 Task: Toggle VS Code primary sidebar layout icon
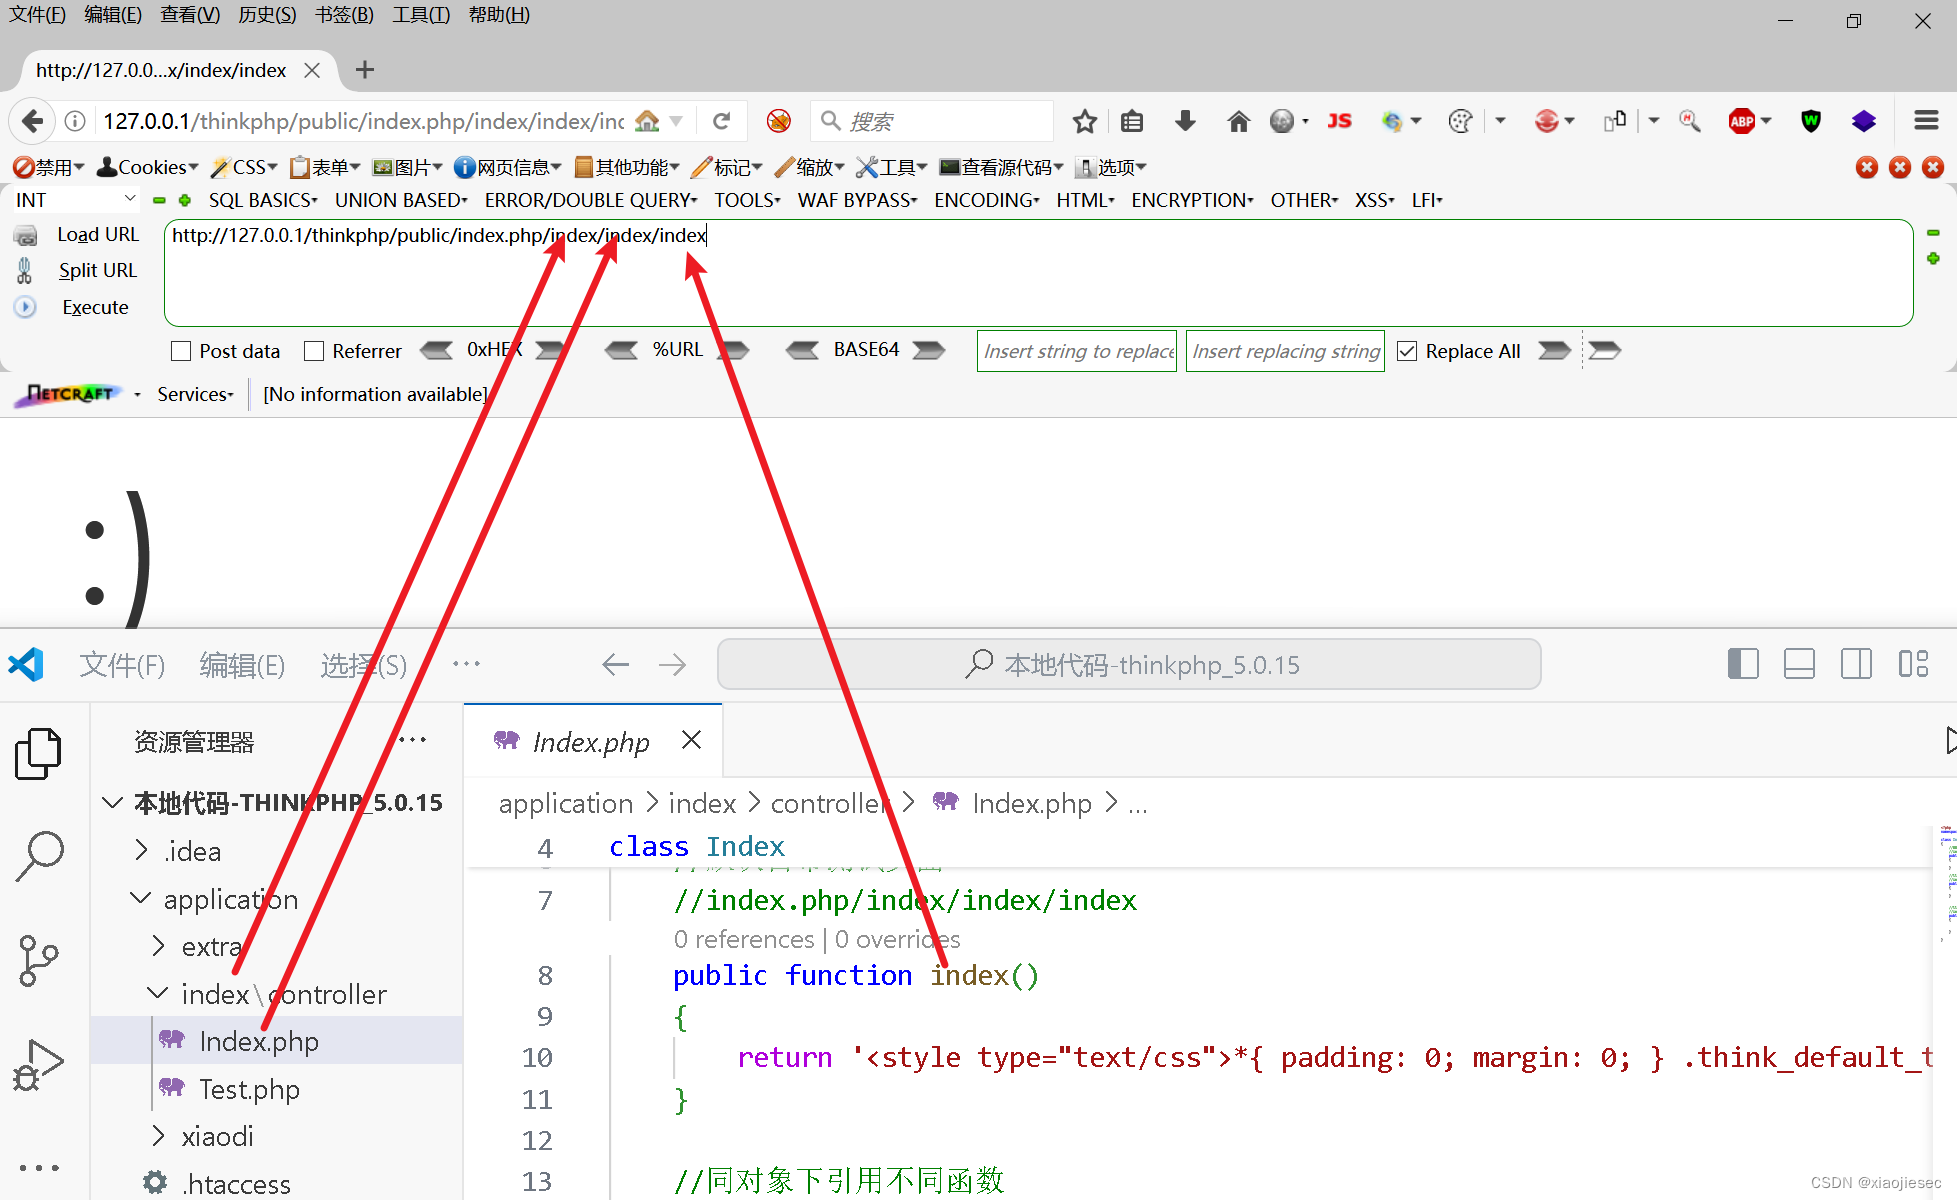1743,664
